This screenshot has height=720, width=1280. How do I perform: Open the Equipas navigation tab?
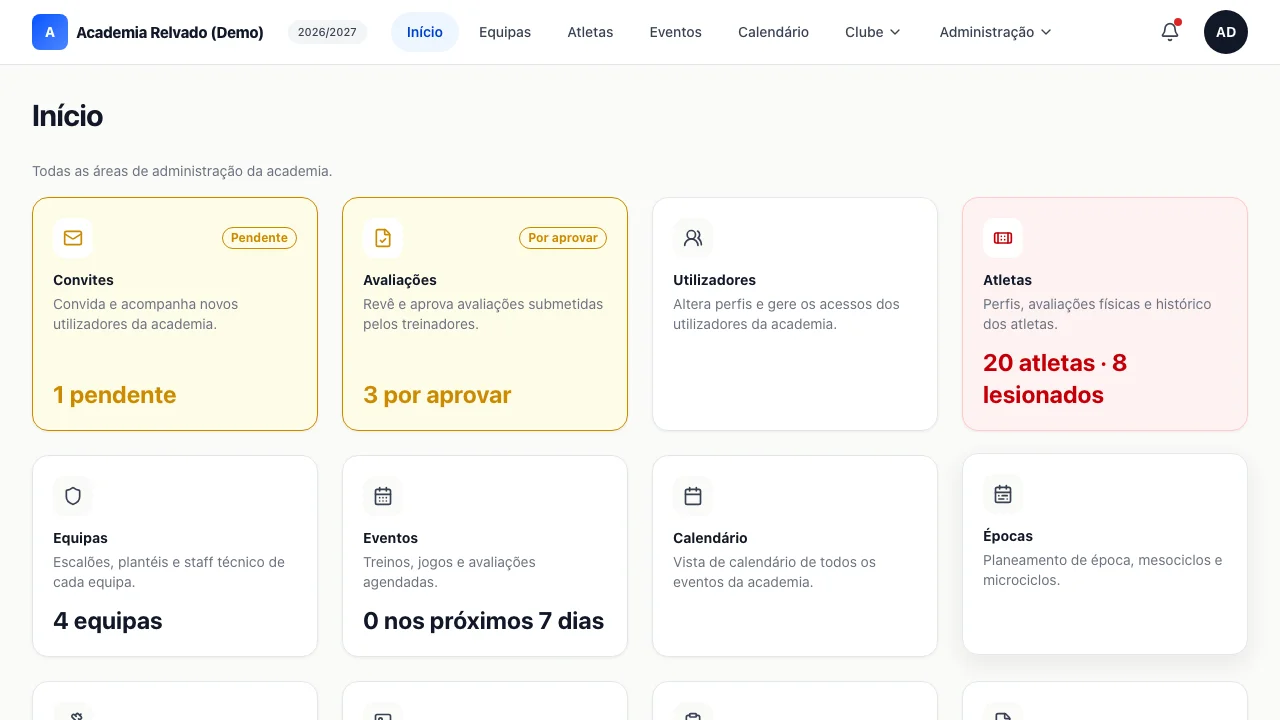click(x=505, y=32)
